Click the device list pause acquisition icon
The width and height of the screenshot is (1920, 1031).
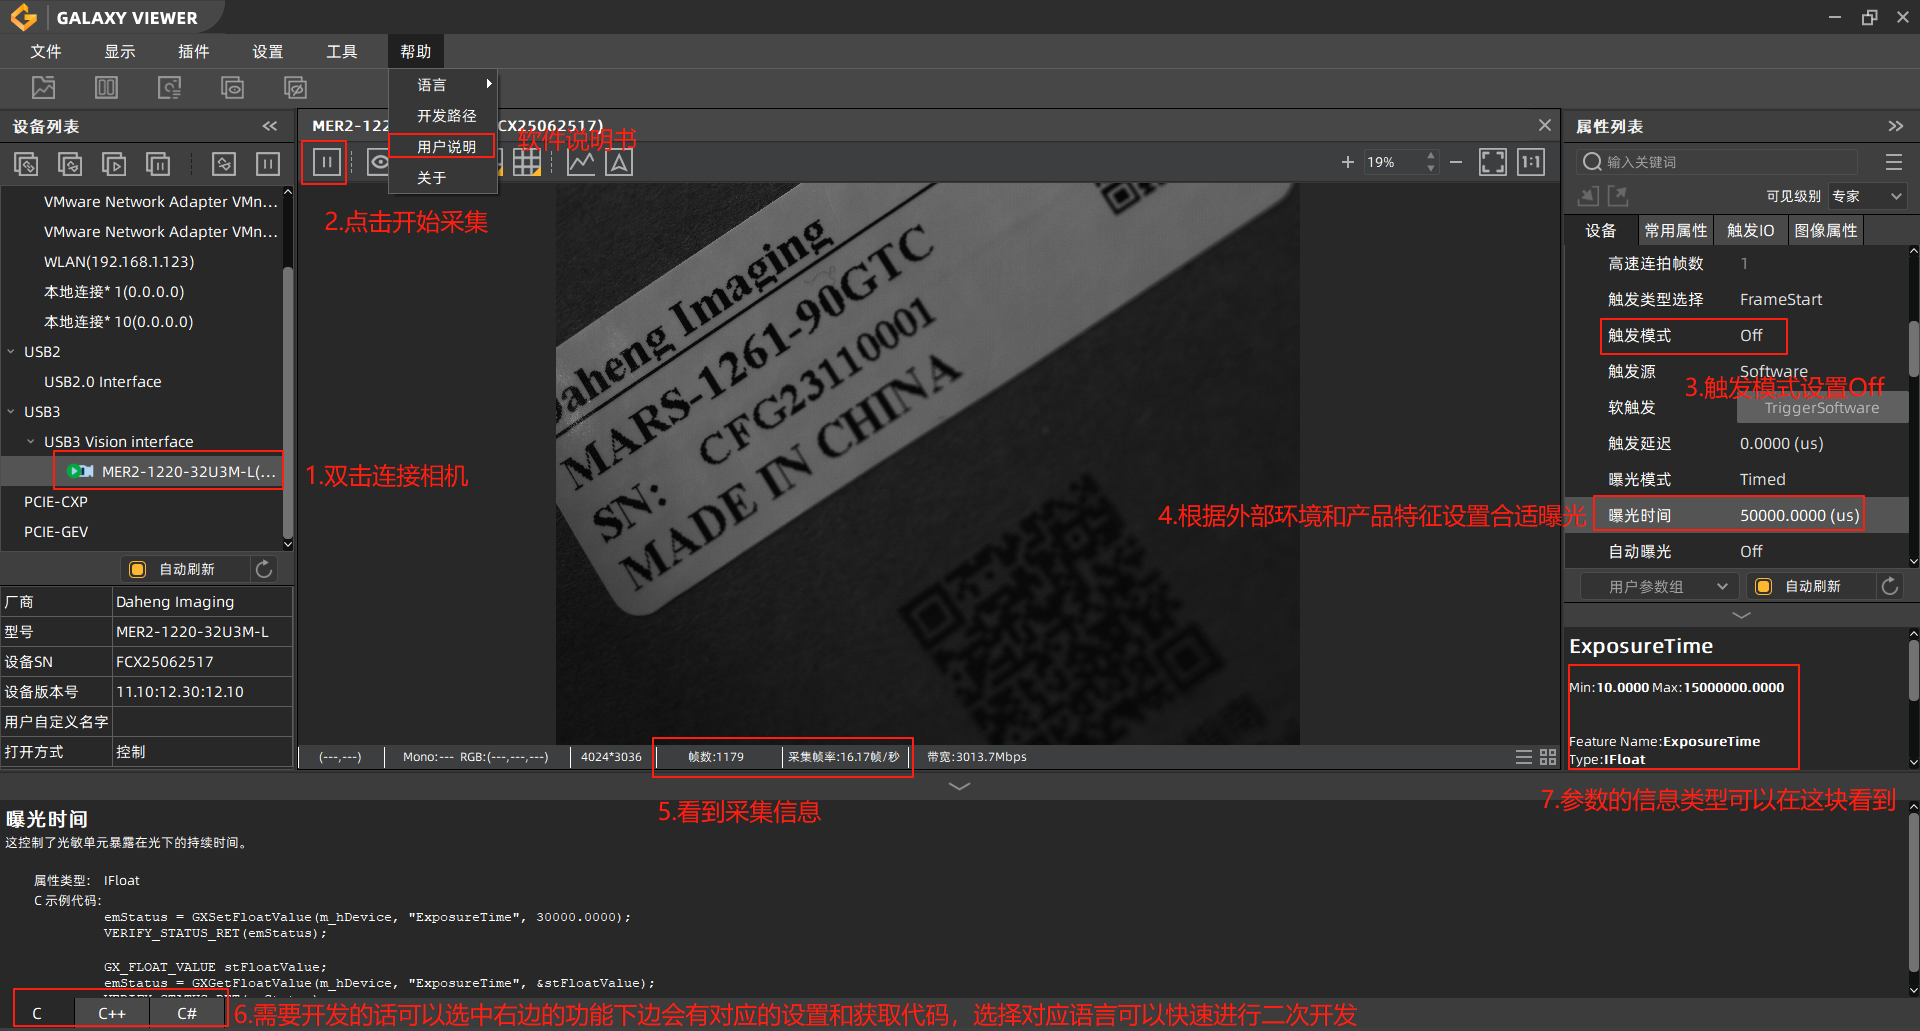(268, 163)
